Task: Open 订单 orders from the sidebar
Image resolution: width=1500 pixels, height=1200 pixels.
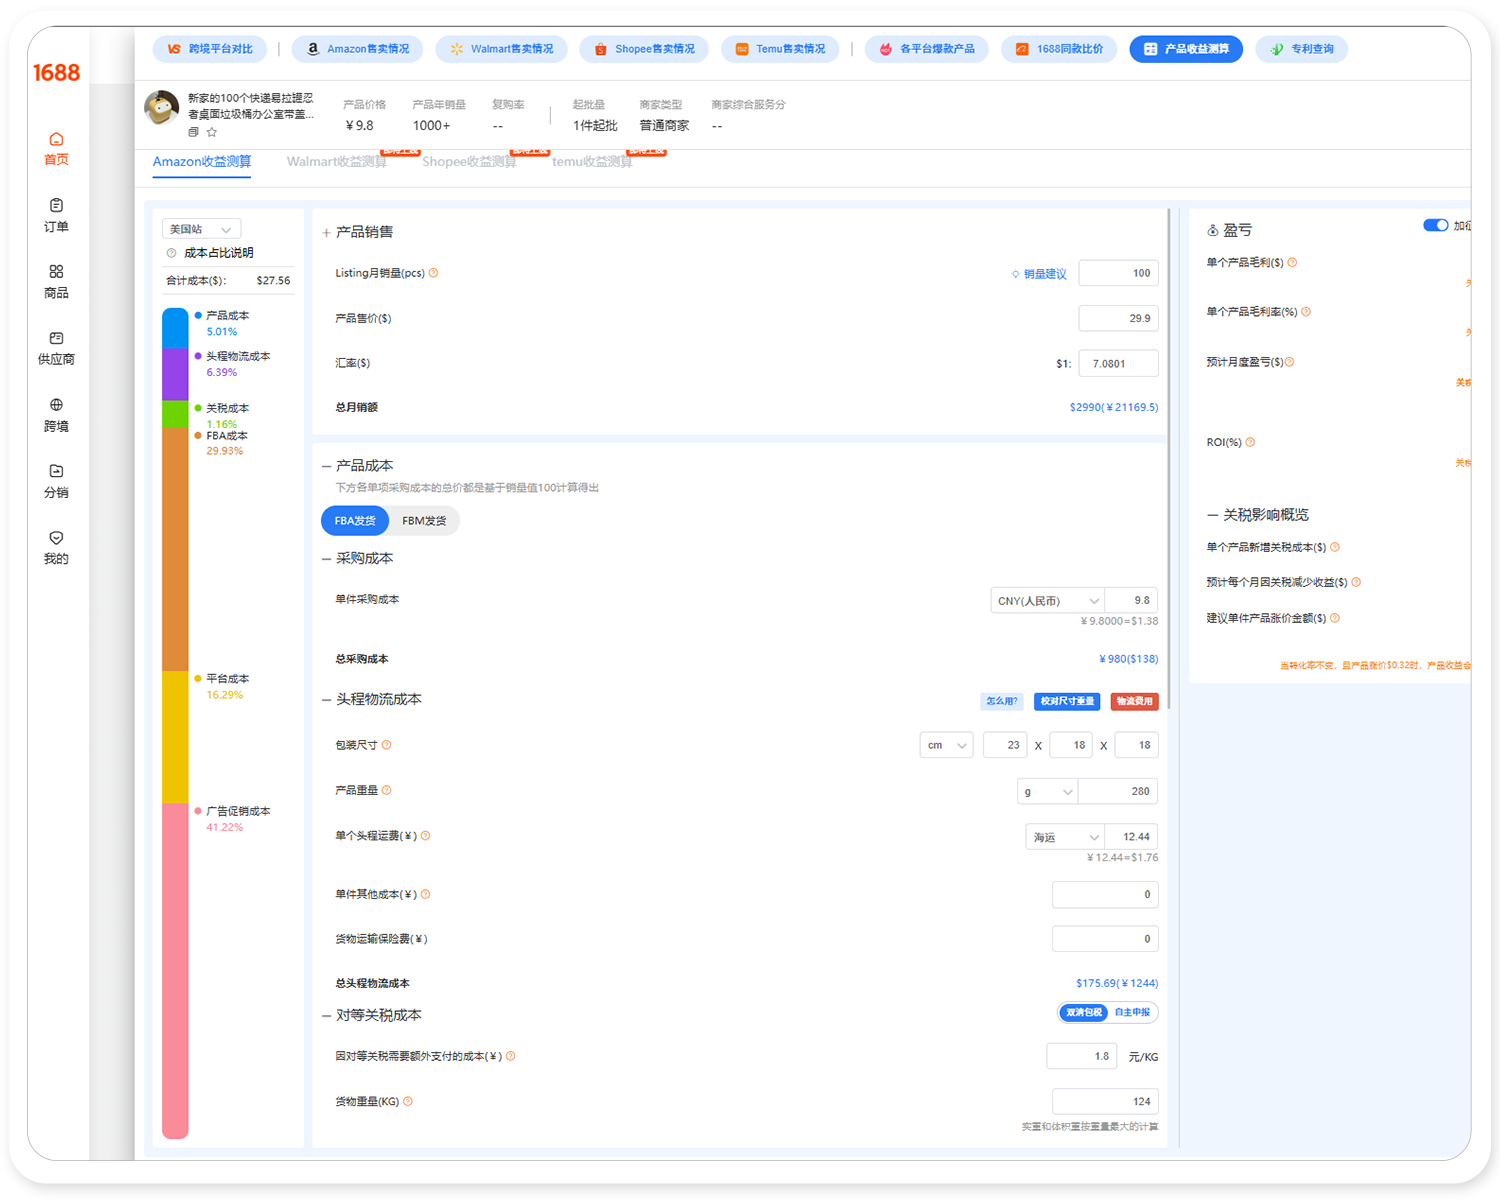Action: tap(56, 206)
